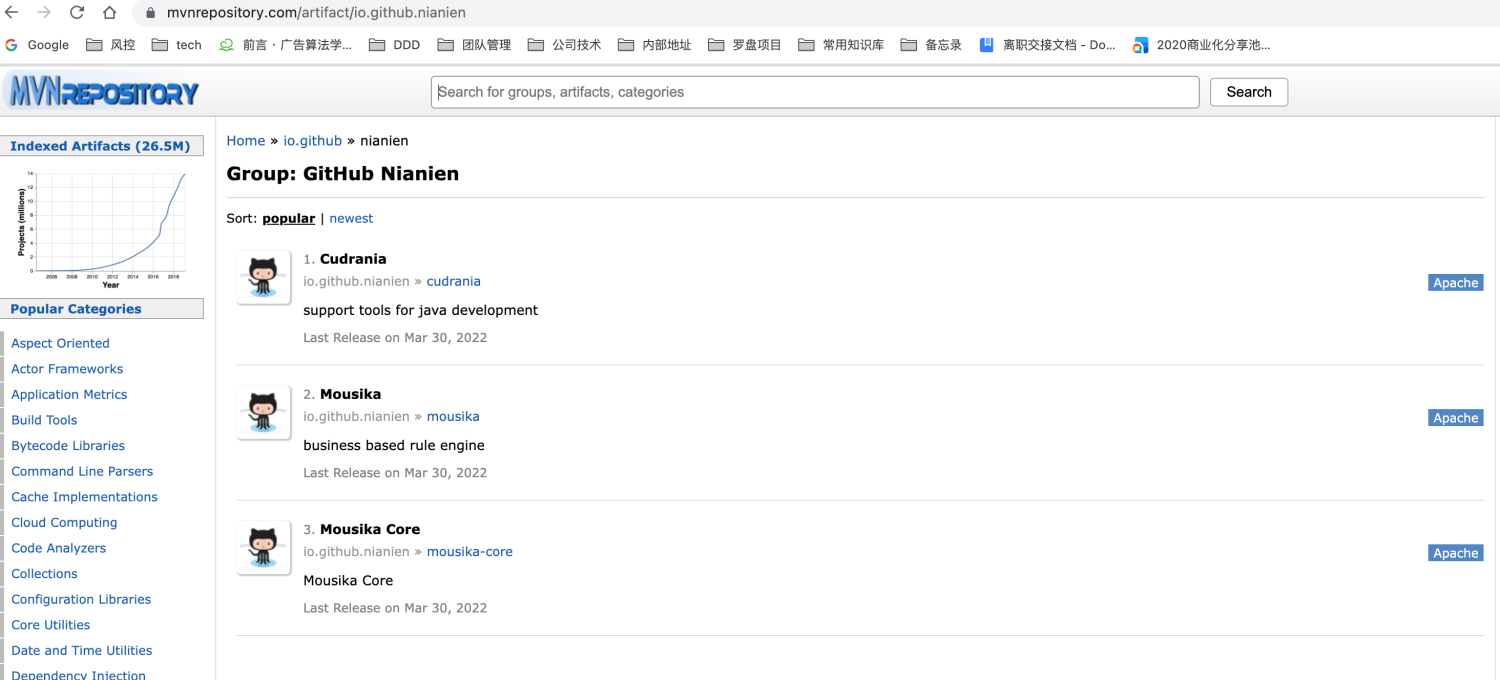The width and height of the screenshot is (1500, 680).
Task: Click the MVNRepository logo
Action: [103, 93]
